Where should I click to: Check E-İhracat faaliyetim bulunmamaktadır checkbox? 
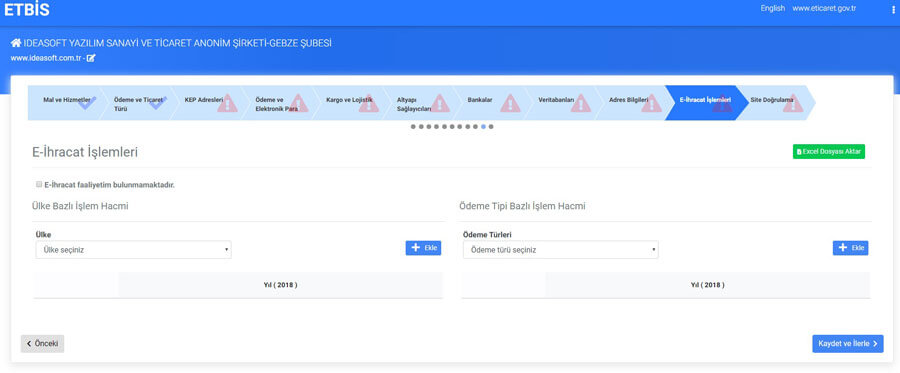[x=39, y=185]
